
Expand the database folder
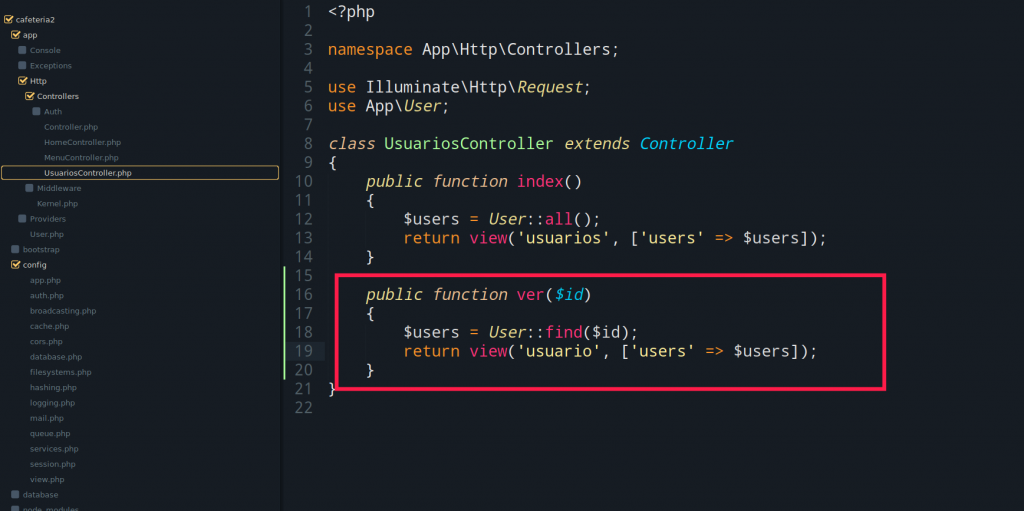(x=15, y=495)
